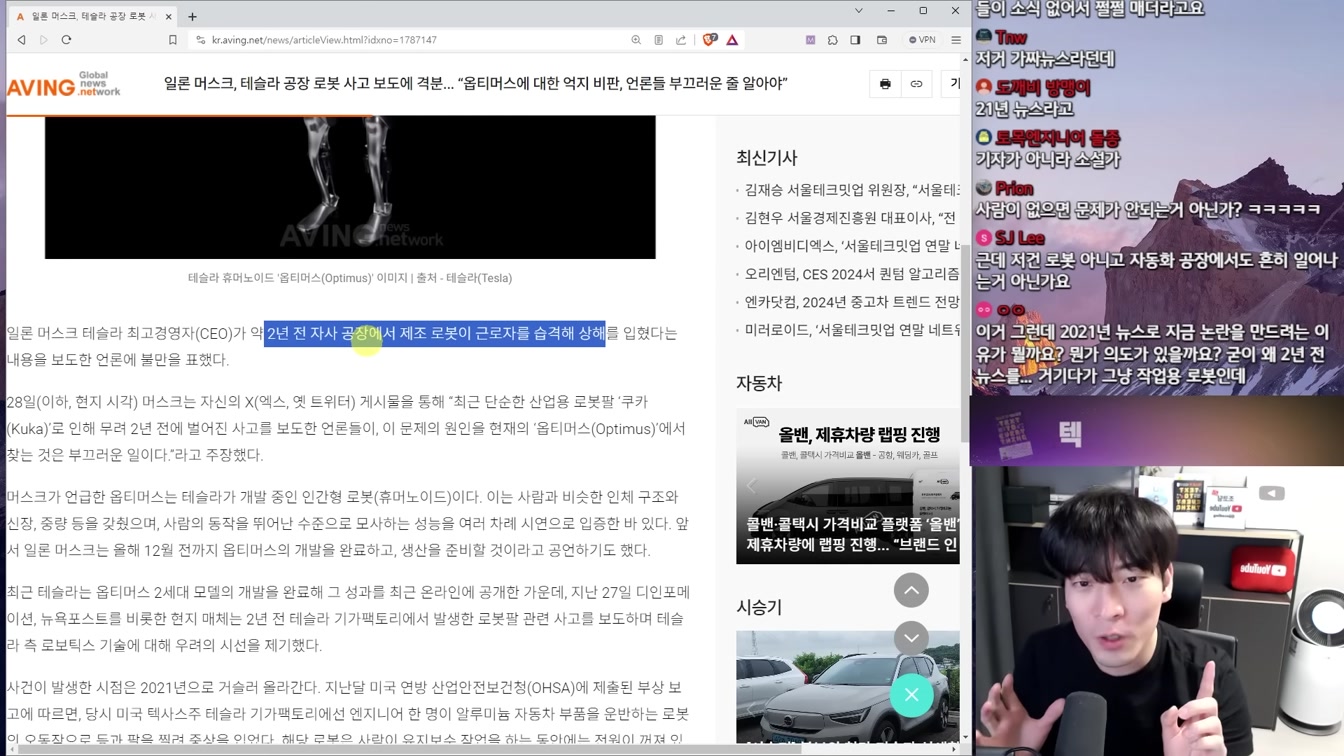Select the Elon Musk article browser tab
The image size is (1344, 756).
92,16
